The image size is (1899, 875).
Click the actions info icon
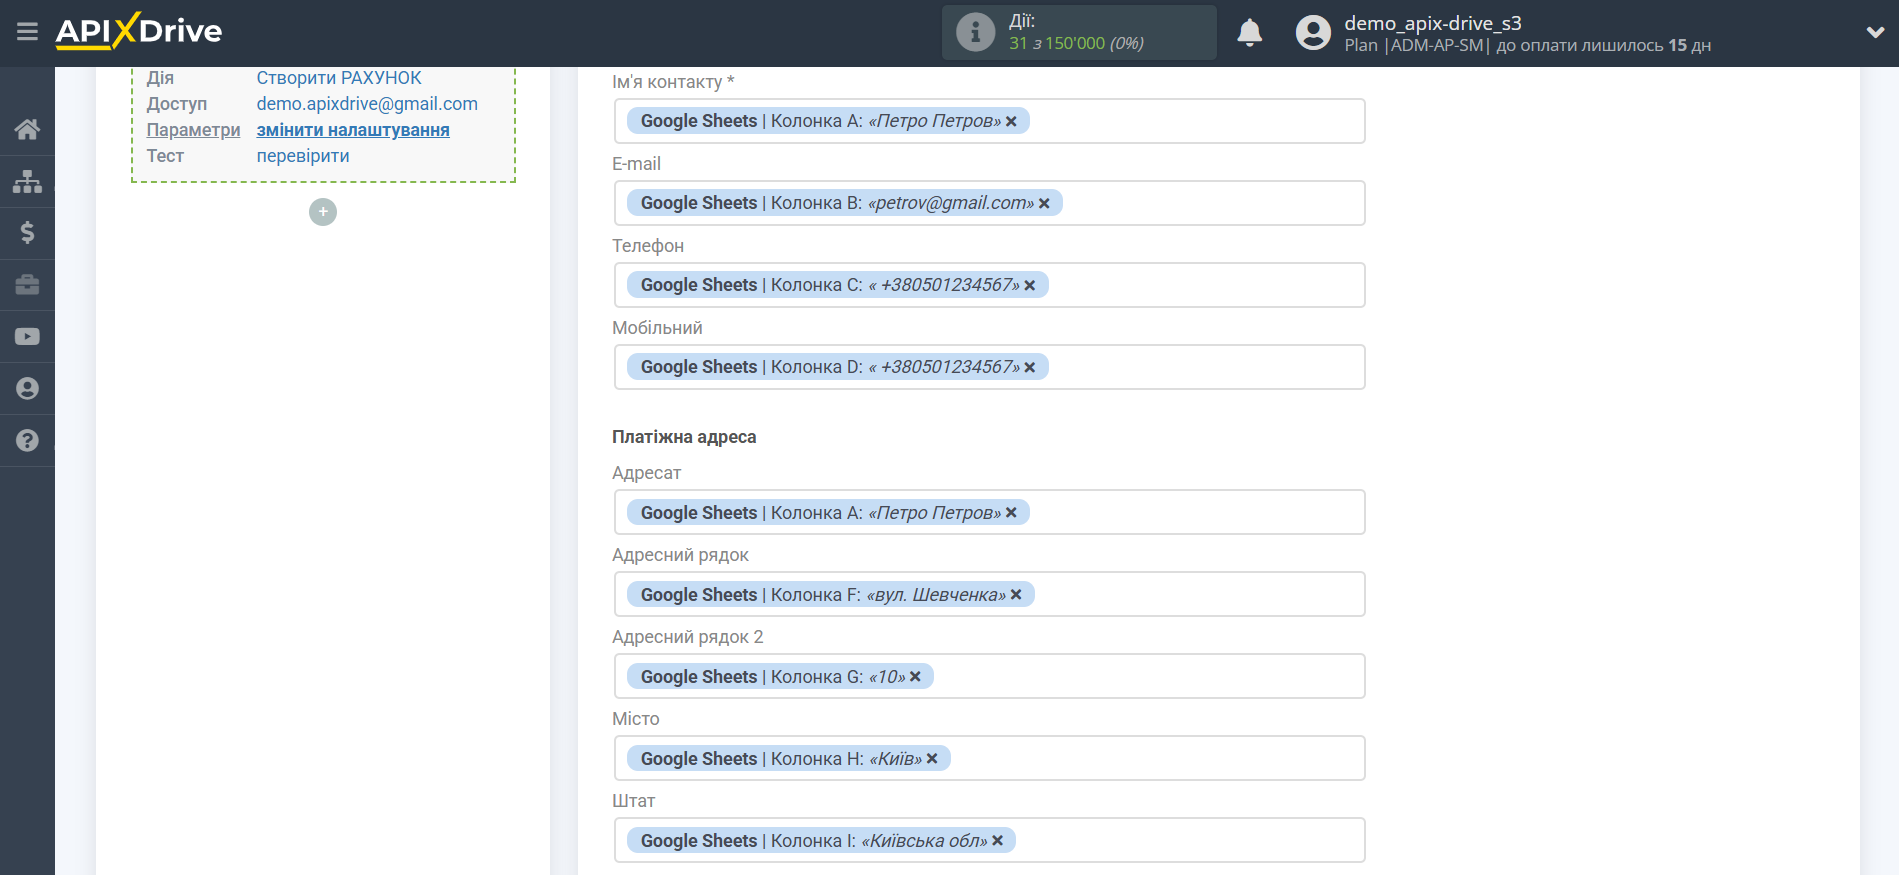[x=975, y=32]
